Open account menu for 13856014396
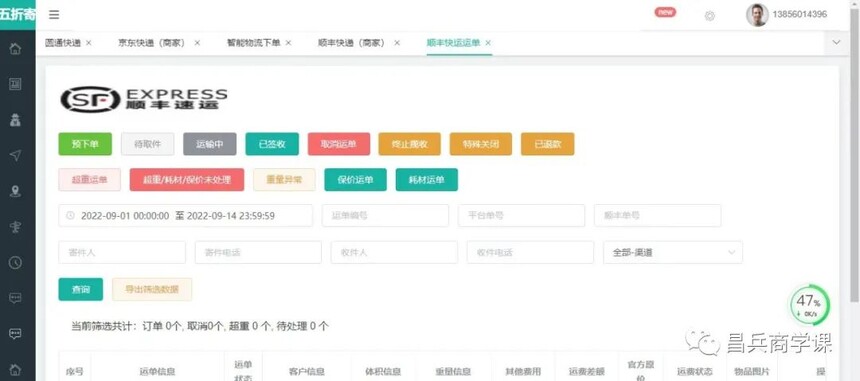Image resolution: width=860 pixels, height=381 pixels. 799,15
